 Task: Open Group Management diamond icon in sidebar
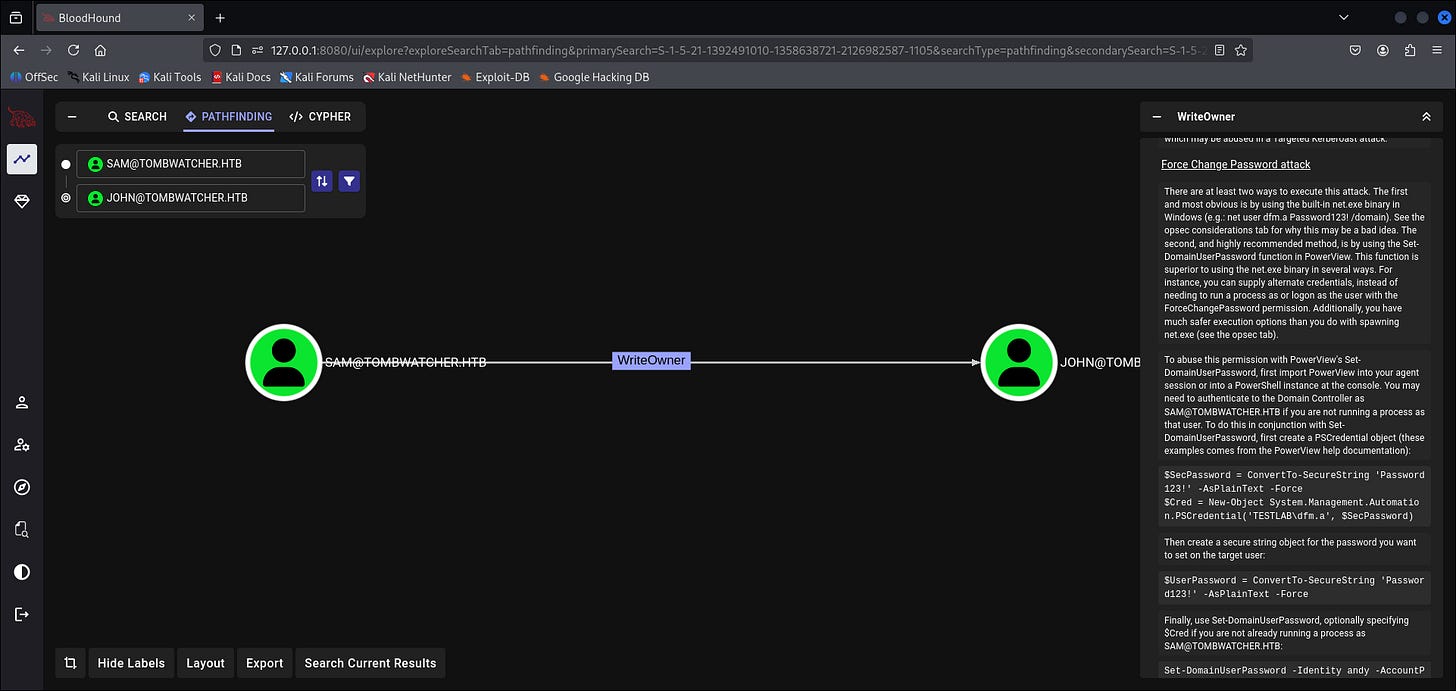tap(22, 201)
